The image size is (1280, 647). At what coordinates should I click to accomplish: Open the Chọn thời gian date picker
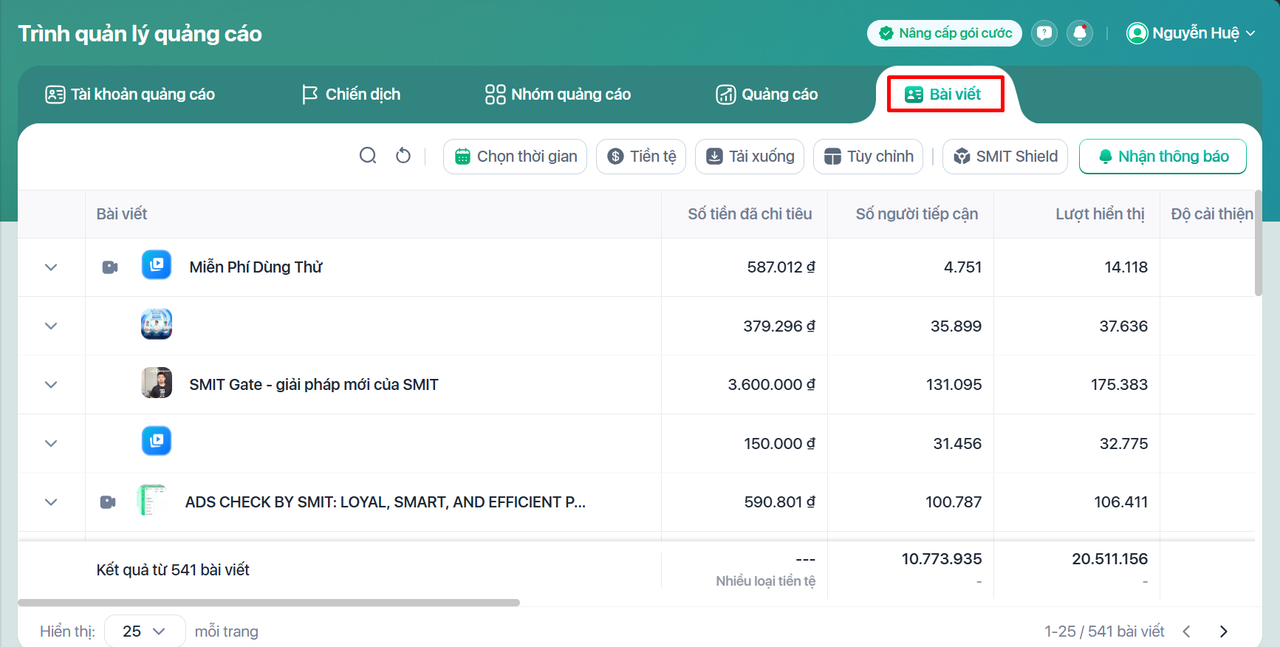coord(516,156)
